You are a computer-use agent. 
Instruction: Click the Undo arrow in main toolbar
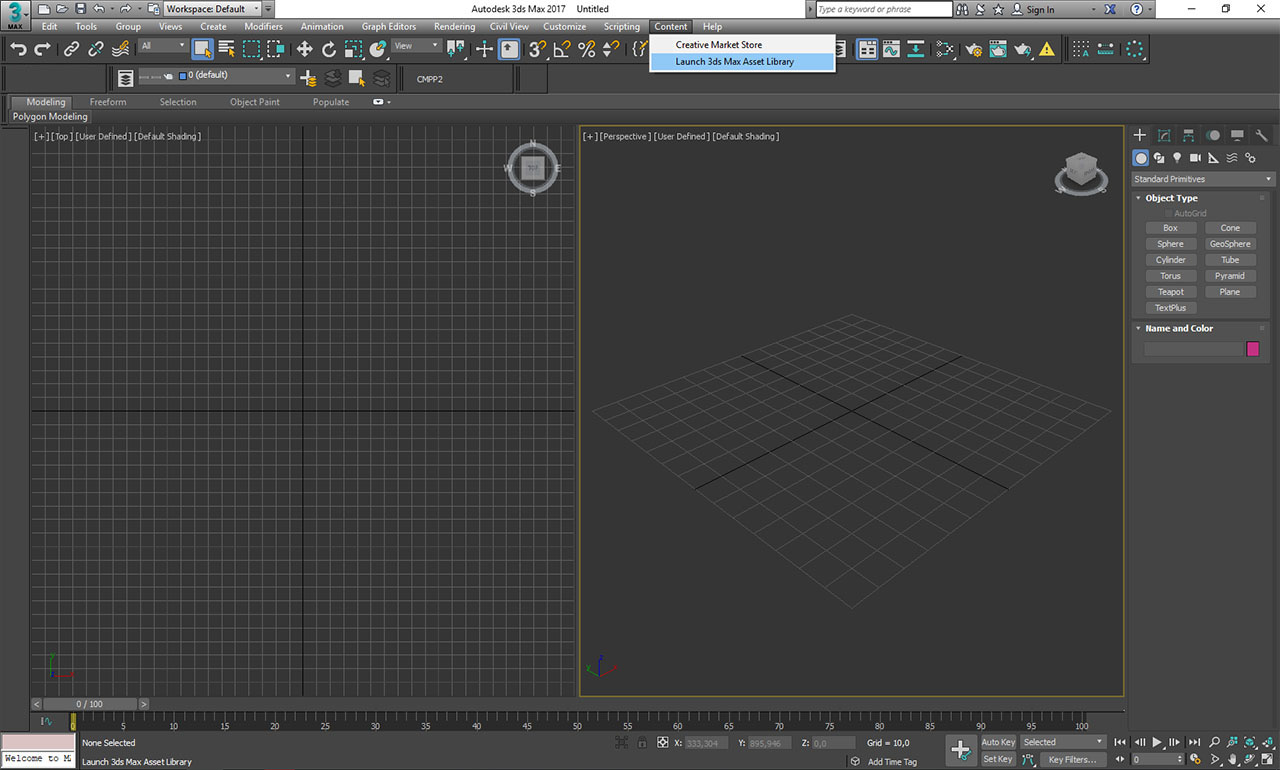click(18, 49)
